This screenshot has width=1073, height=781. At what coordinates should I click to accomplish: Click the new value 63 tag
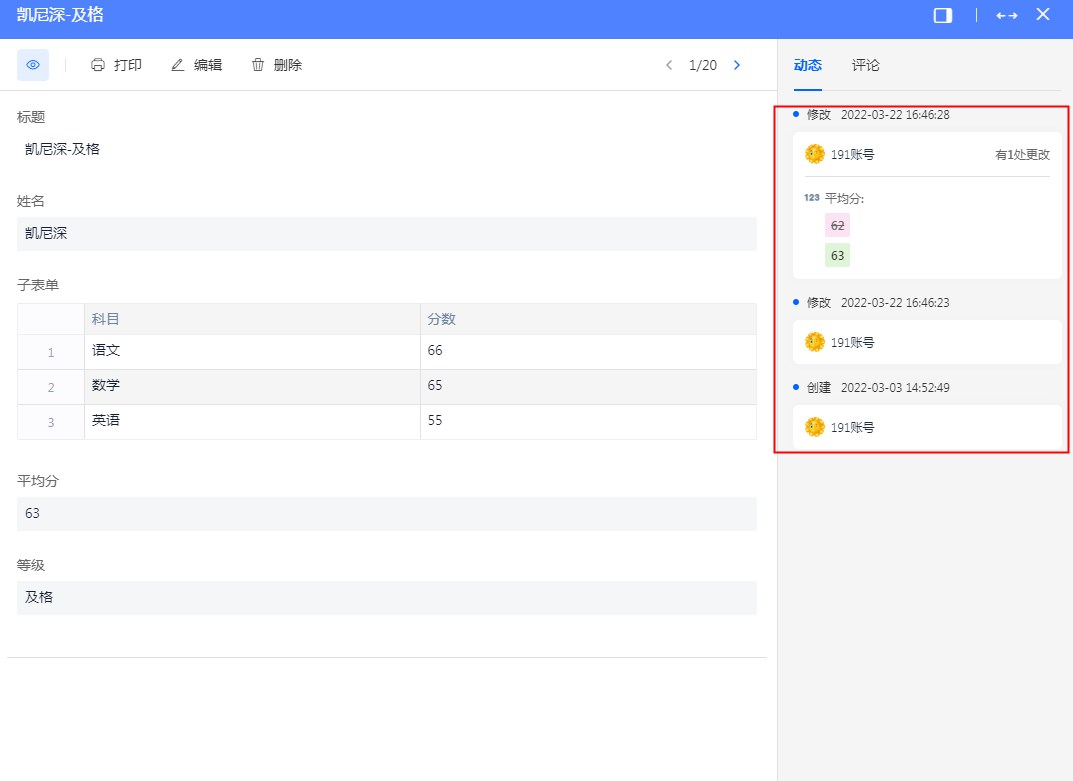coord(837,256)
